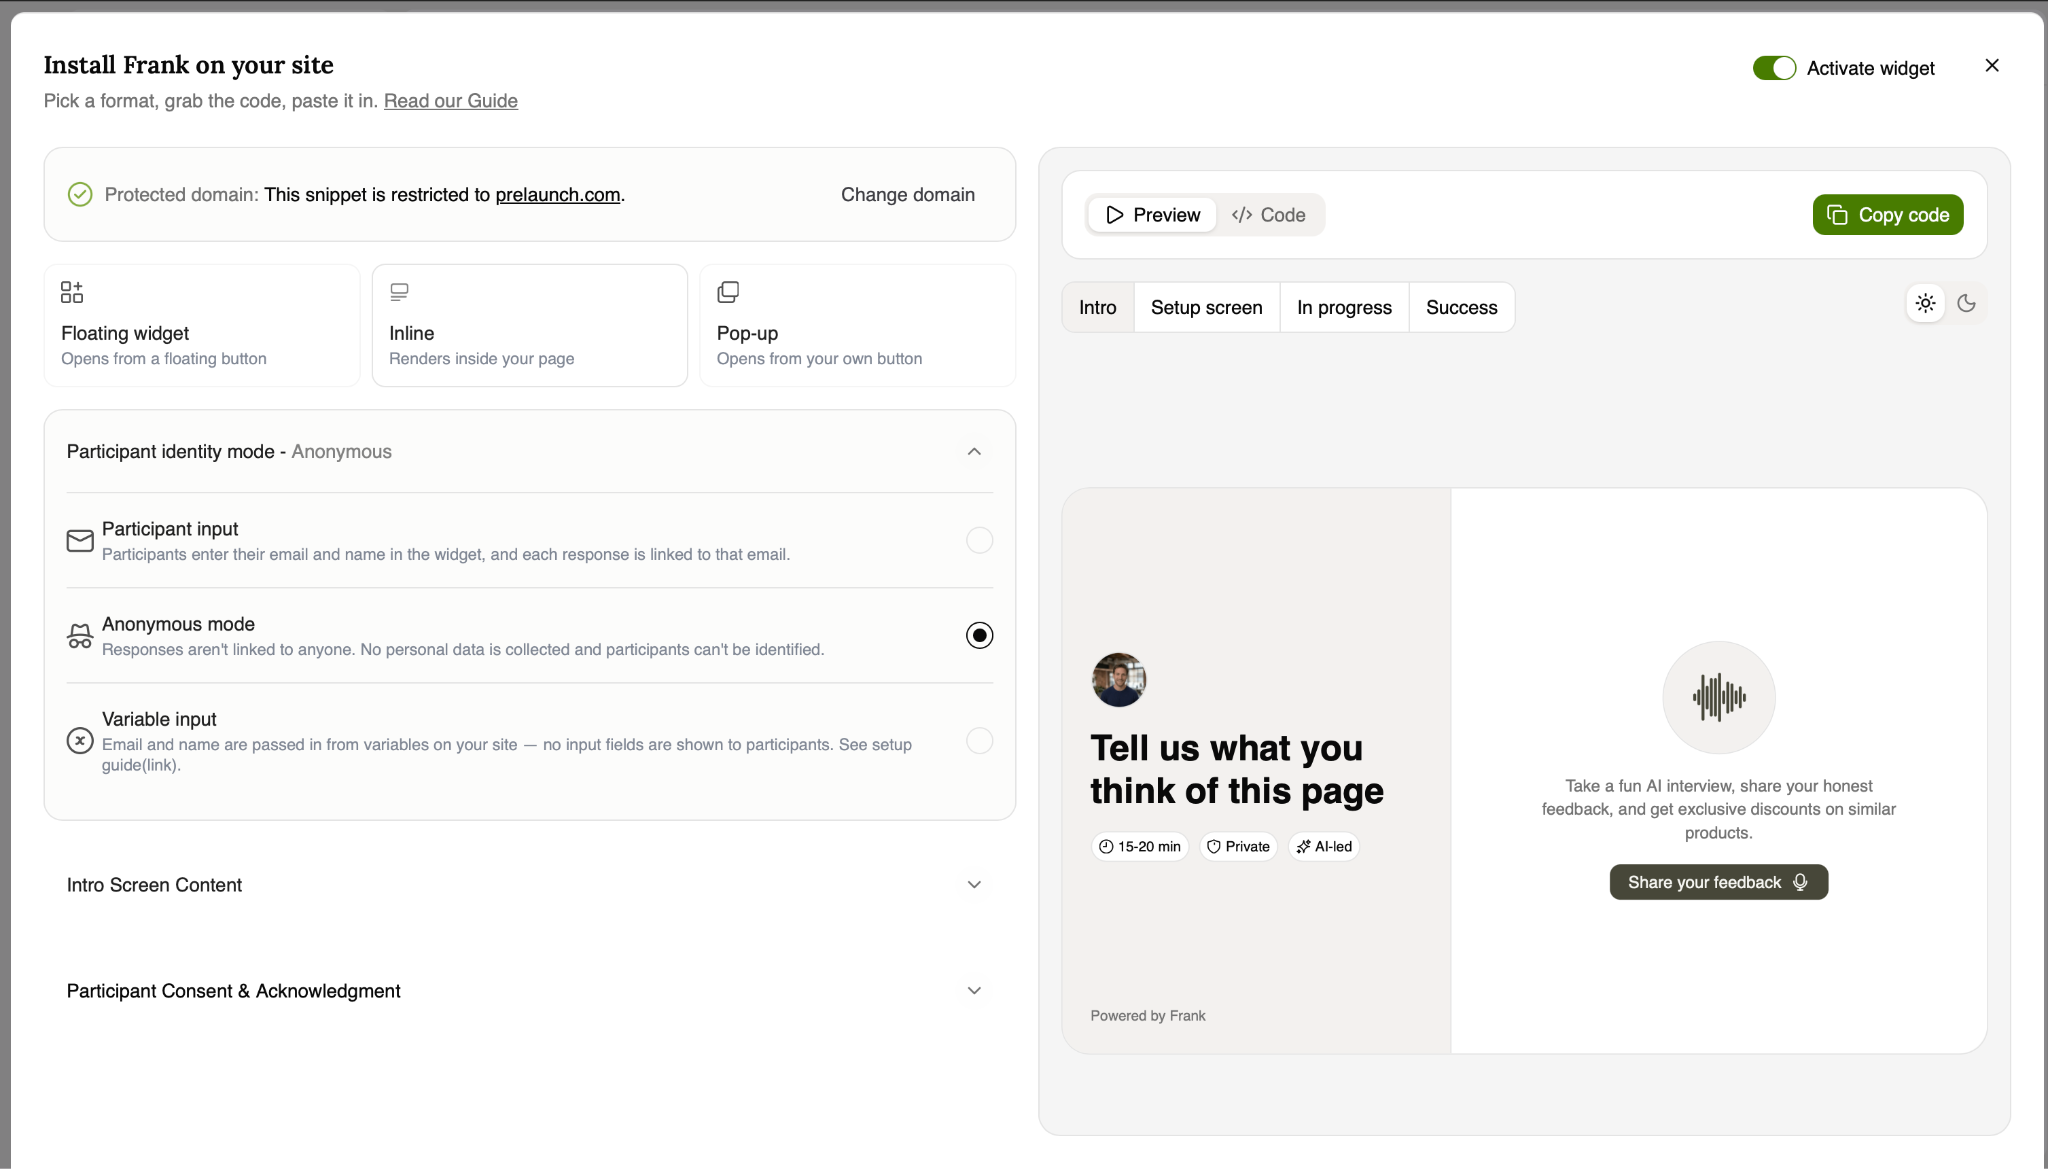Choose the Inline format card
Viewport: 2048px width, 1169px height.
click(x=530, y=325)
